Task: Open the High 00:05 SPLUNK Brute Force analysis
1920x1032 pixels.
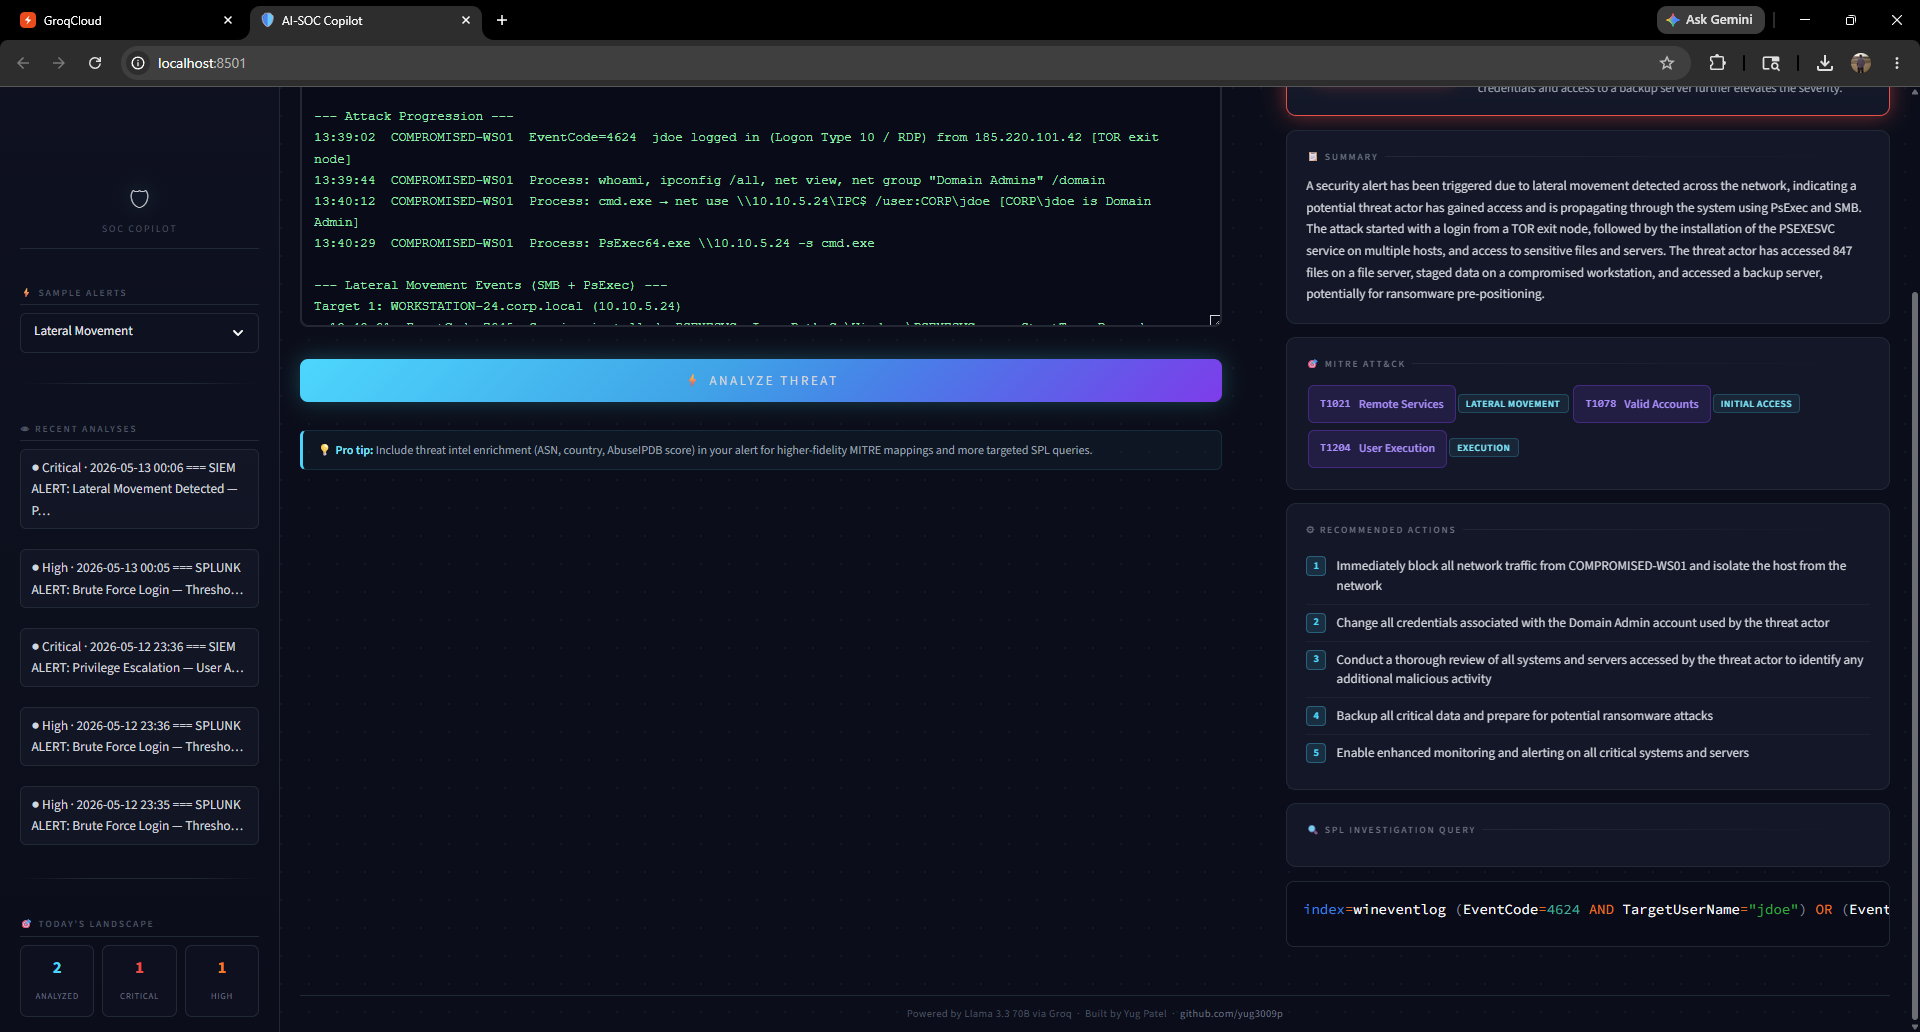Action: coord(139,579)
